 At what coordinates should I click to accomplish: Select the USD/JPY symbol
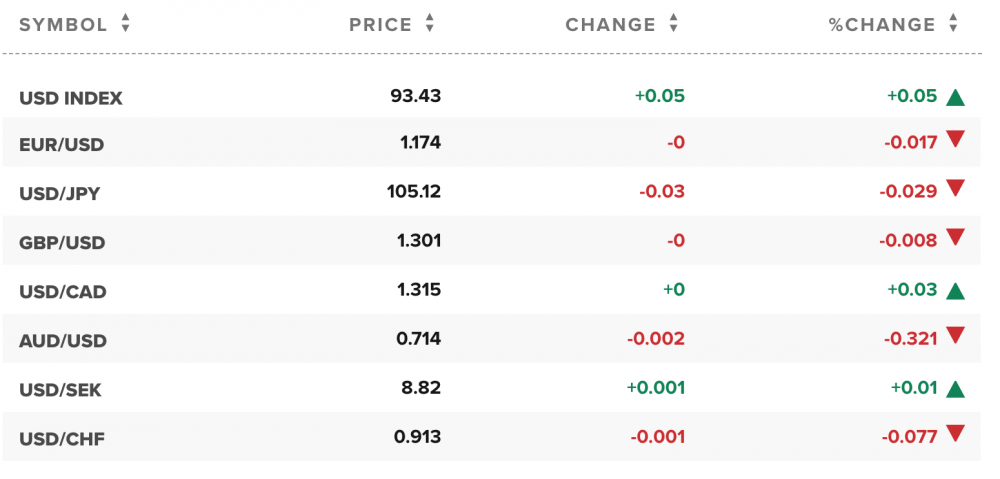60,194
